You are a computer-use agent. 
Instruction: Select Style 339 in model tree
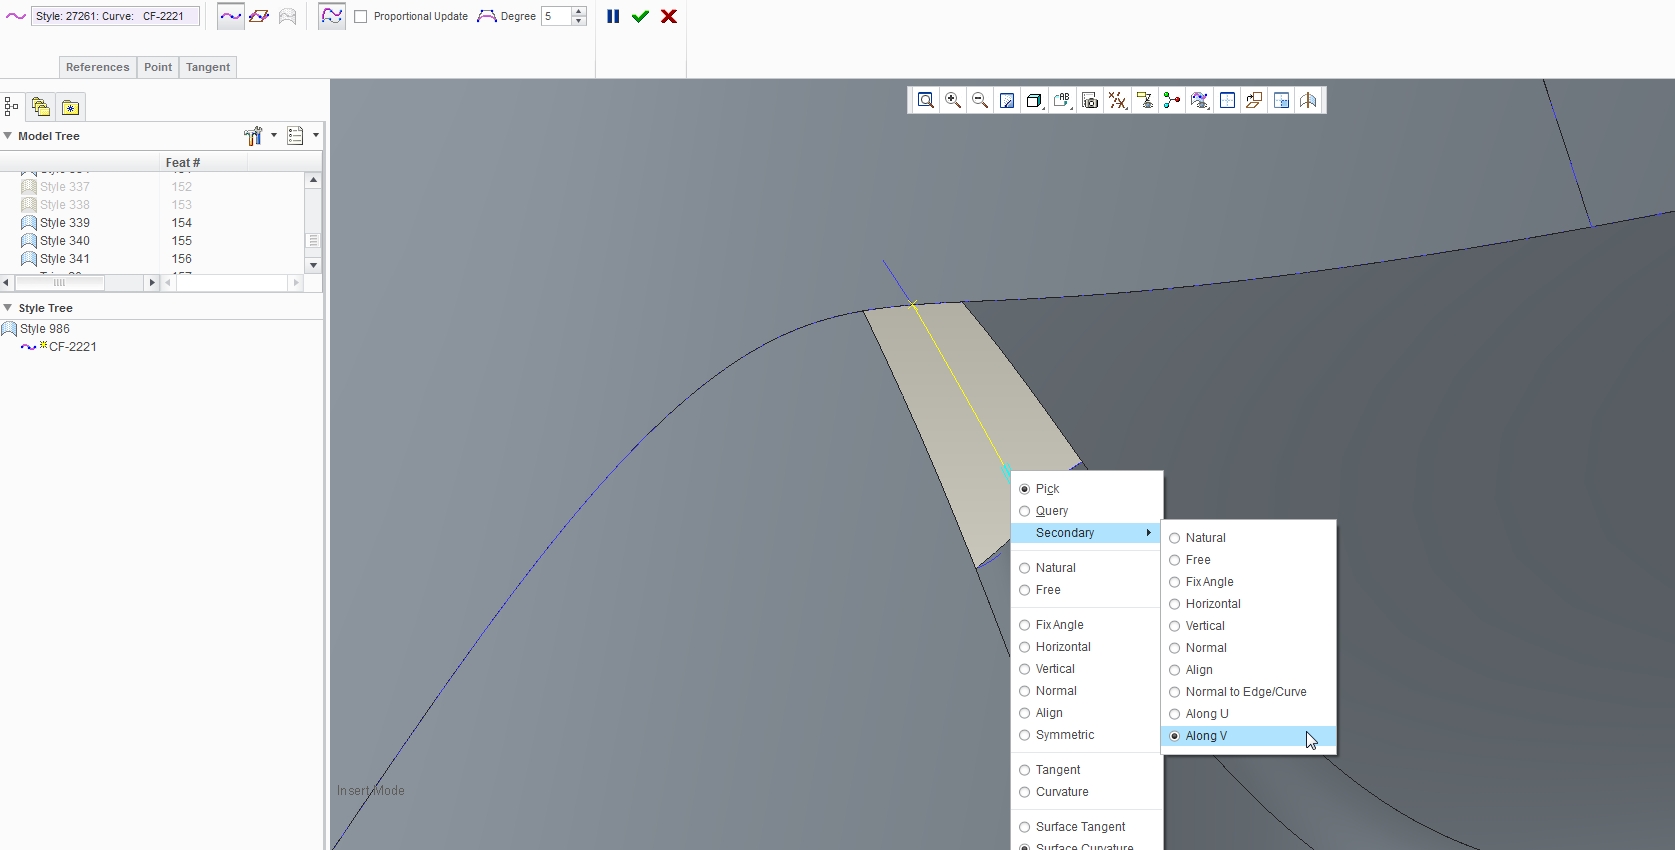click(x=65, y=223)
